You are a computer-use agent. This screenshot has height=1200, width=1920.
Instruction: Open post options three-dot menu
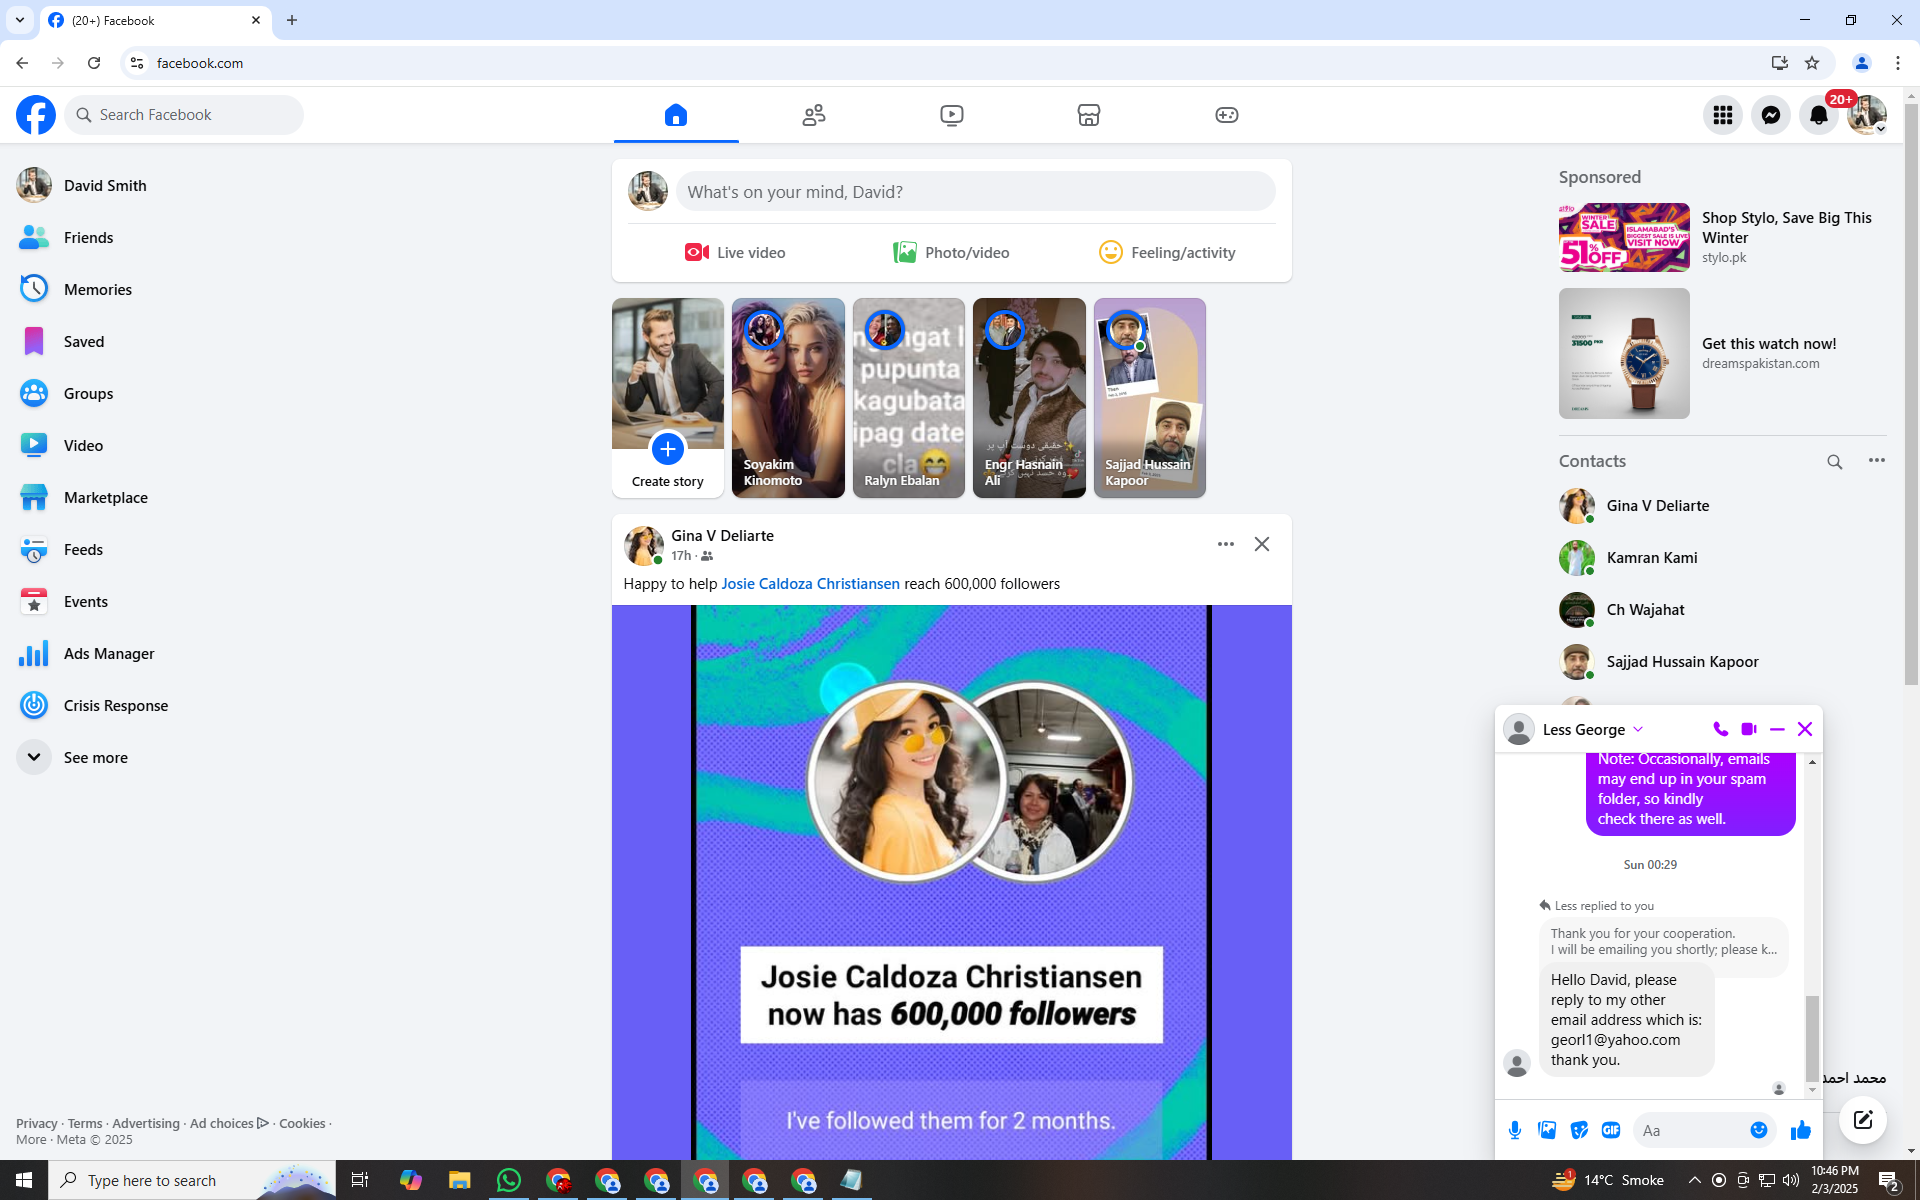1225,544
